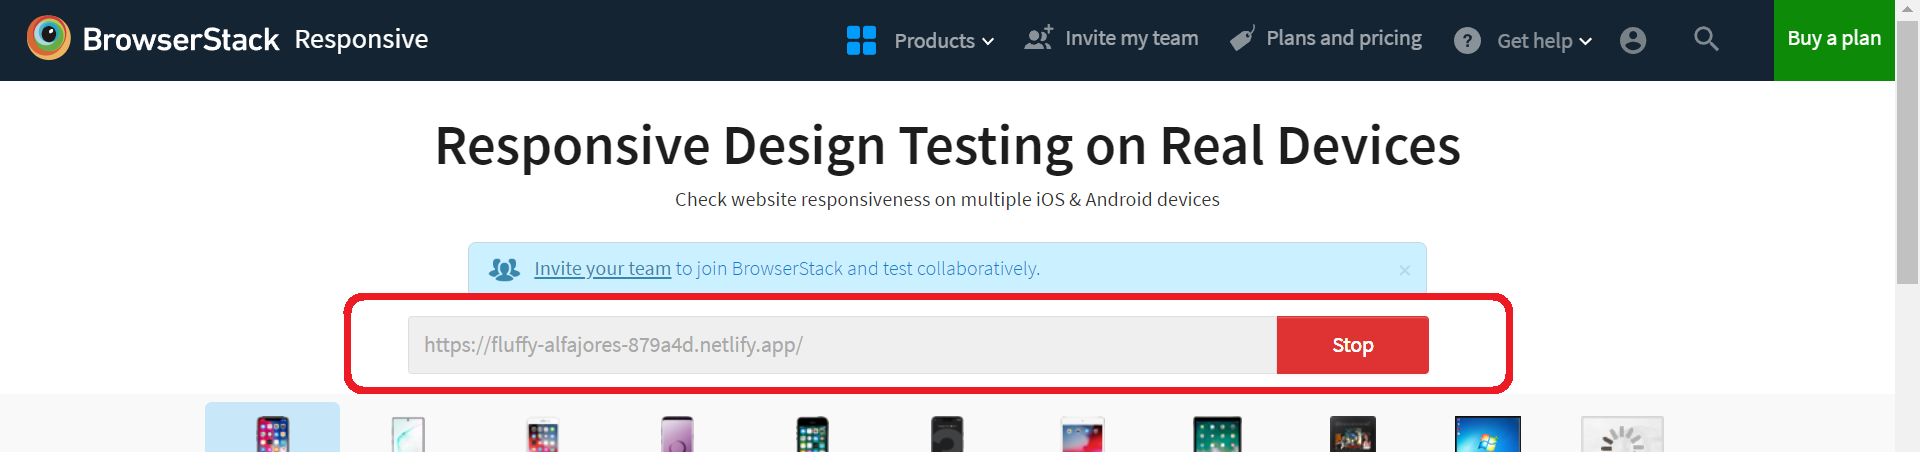Open the user account profile icon
Screen dimensions: 1920x452
coord(1632,41)
